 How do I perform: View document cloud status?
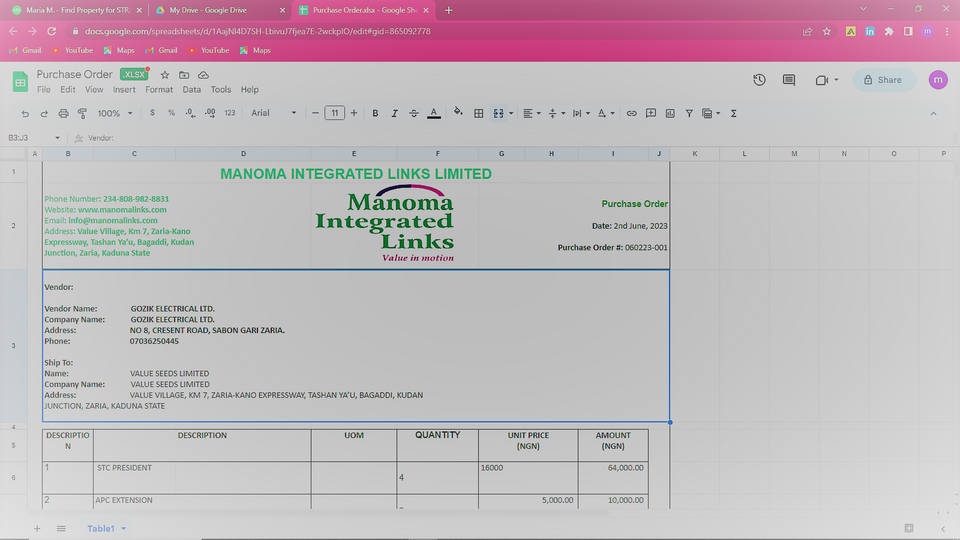(x=203, y=75)
